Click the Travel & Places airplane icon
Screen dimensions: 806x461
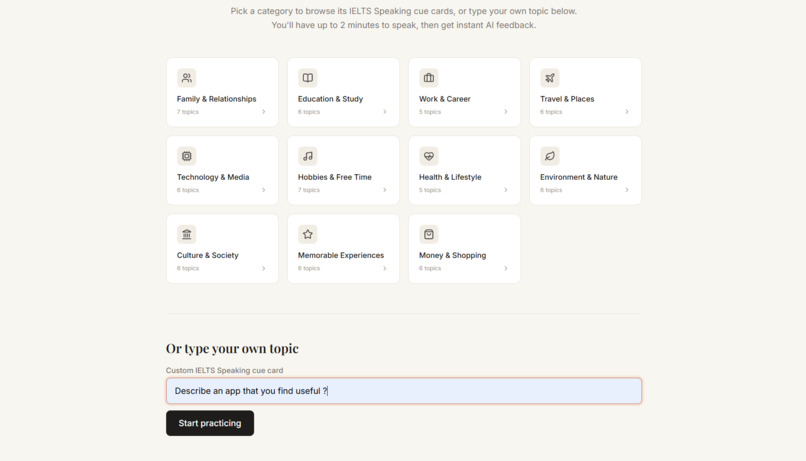pyautogui.click(x=549, y=78)
